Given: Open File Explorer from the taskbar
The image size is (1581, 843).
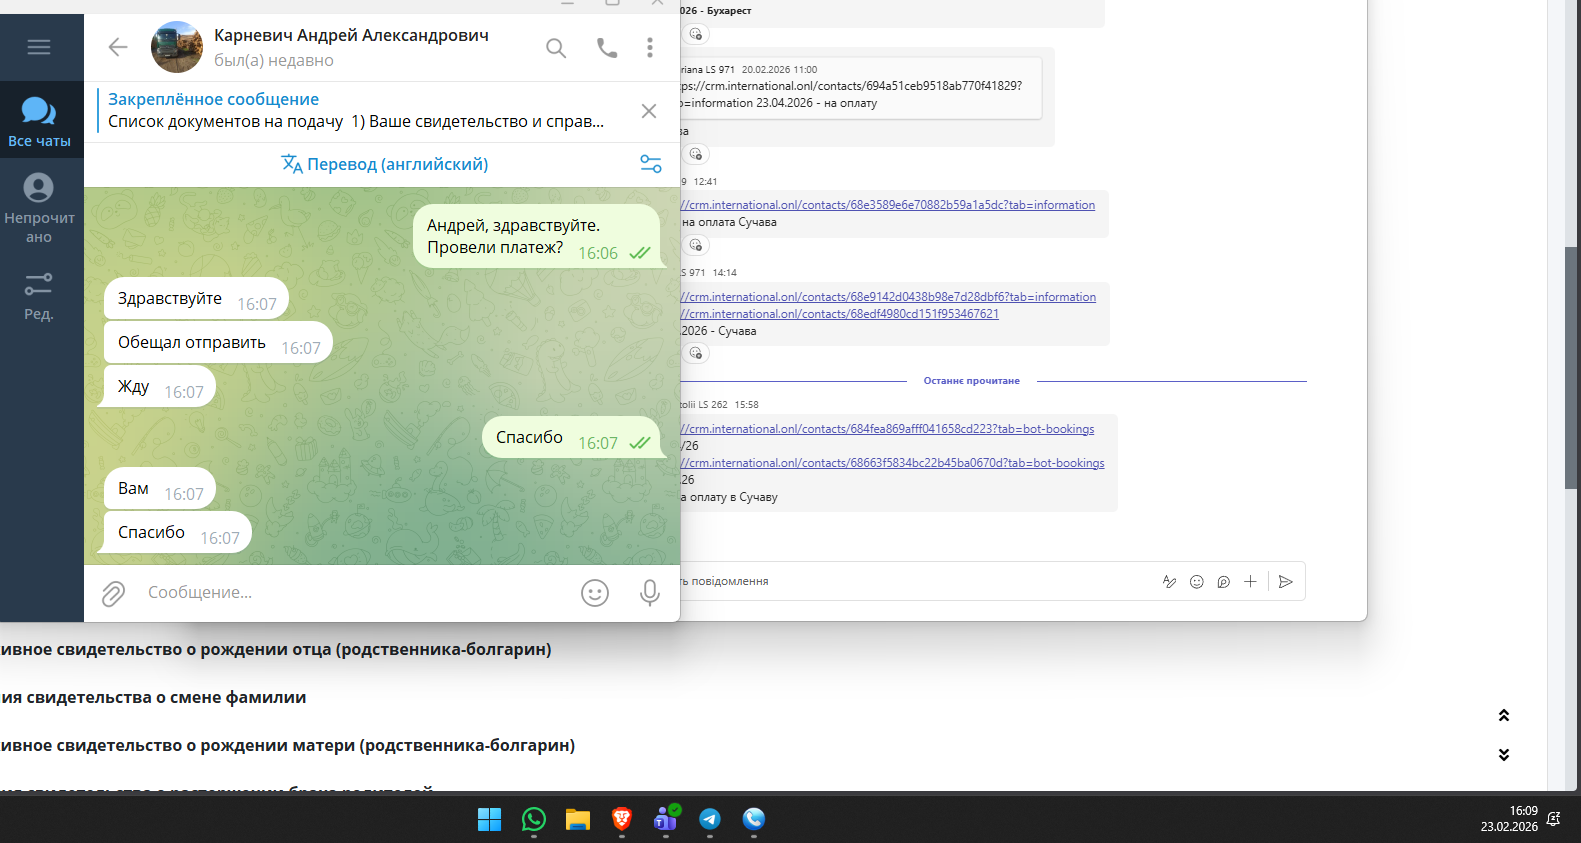Looking at the screenshot, I should [x=578, y=820].
